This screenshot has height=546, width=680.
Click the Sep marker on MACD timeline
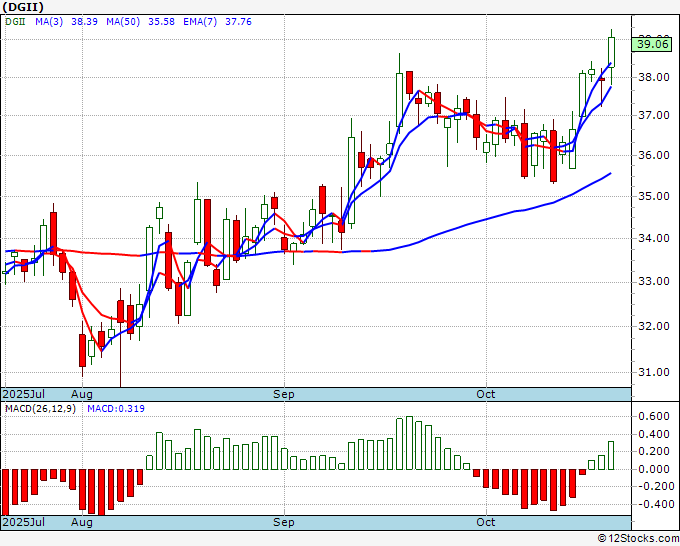coord(284,522)
